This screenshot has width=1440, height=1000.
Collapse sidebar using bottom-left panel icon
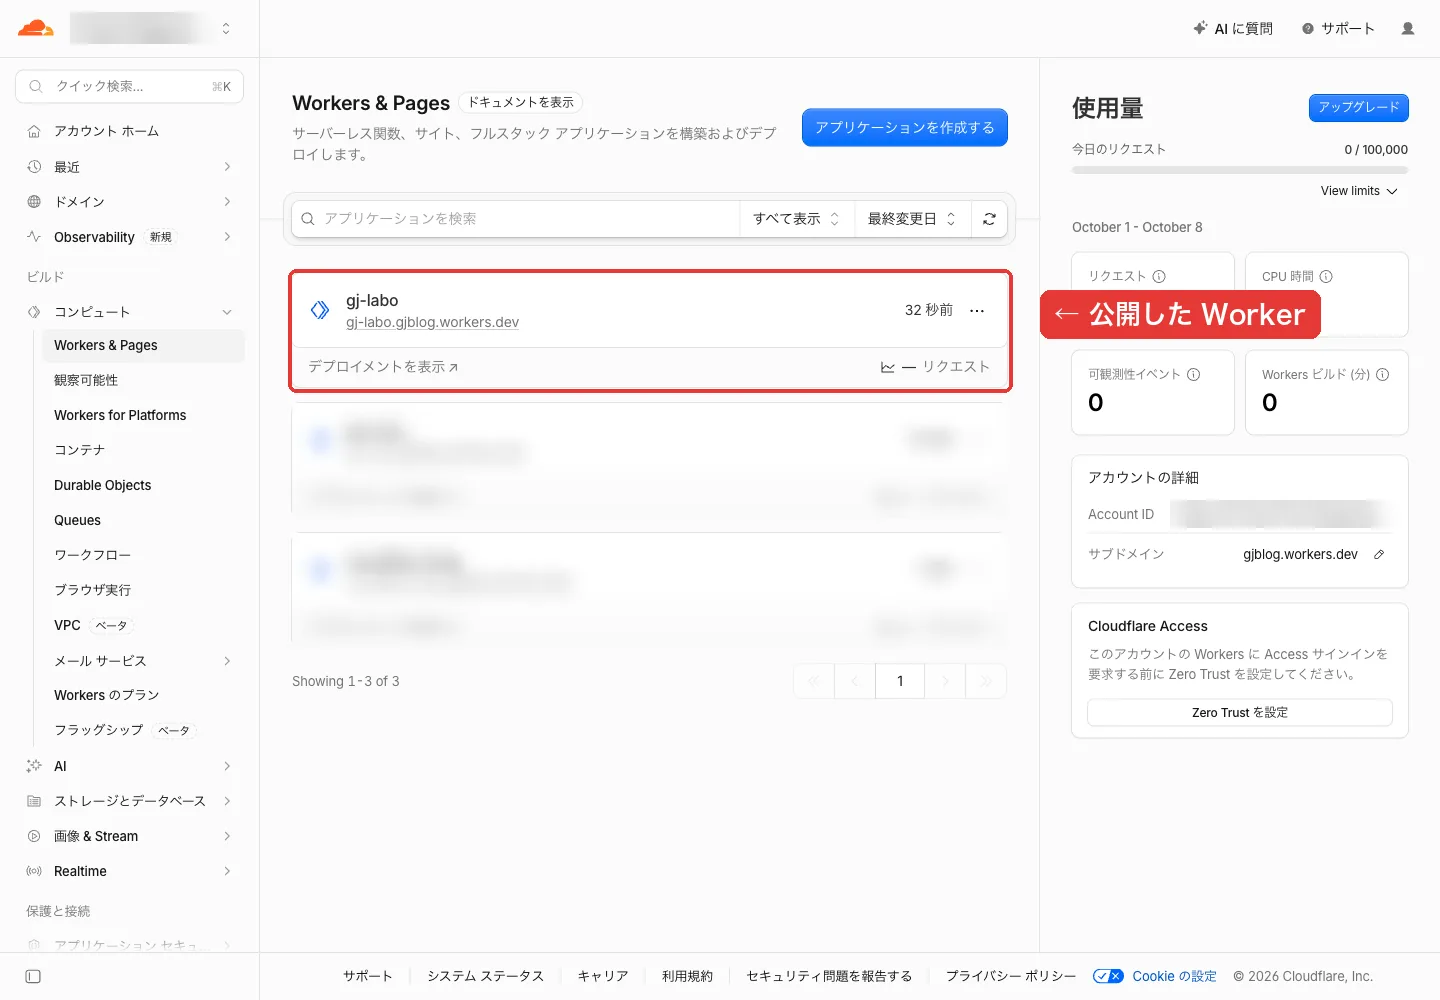pyautogui.click(x=33, y=976)
